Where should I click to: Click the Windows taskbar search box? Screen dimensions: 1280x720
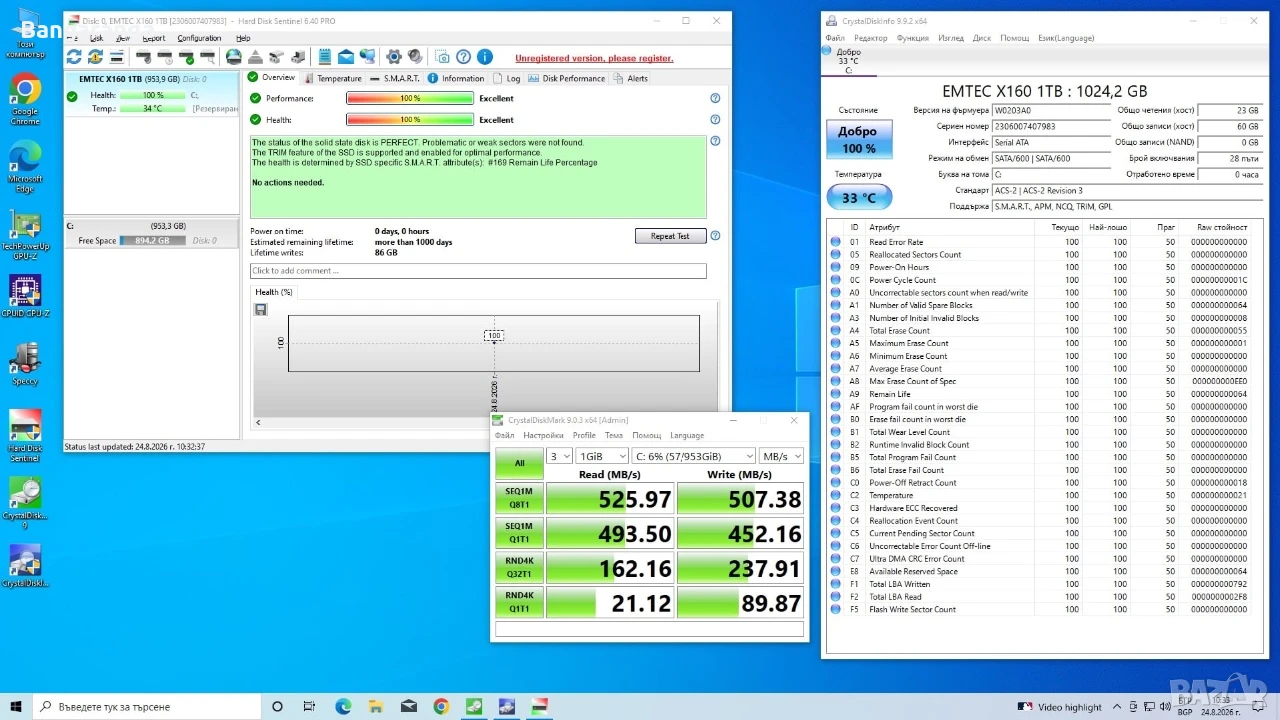148,707
